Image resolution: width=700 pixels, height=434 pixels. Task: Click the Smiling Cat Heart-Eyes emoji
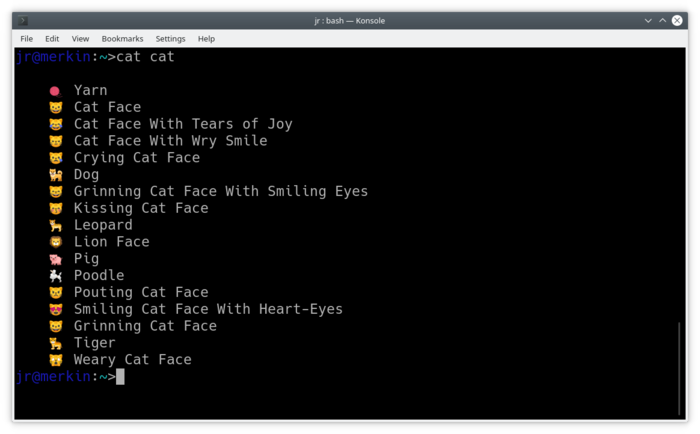pyautogui.click(x=55, y=310)
